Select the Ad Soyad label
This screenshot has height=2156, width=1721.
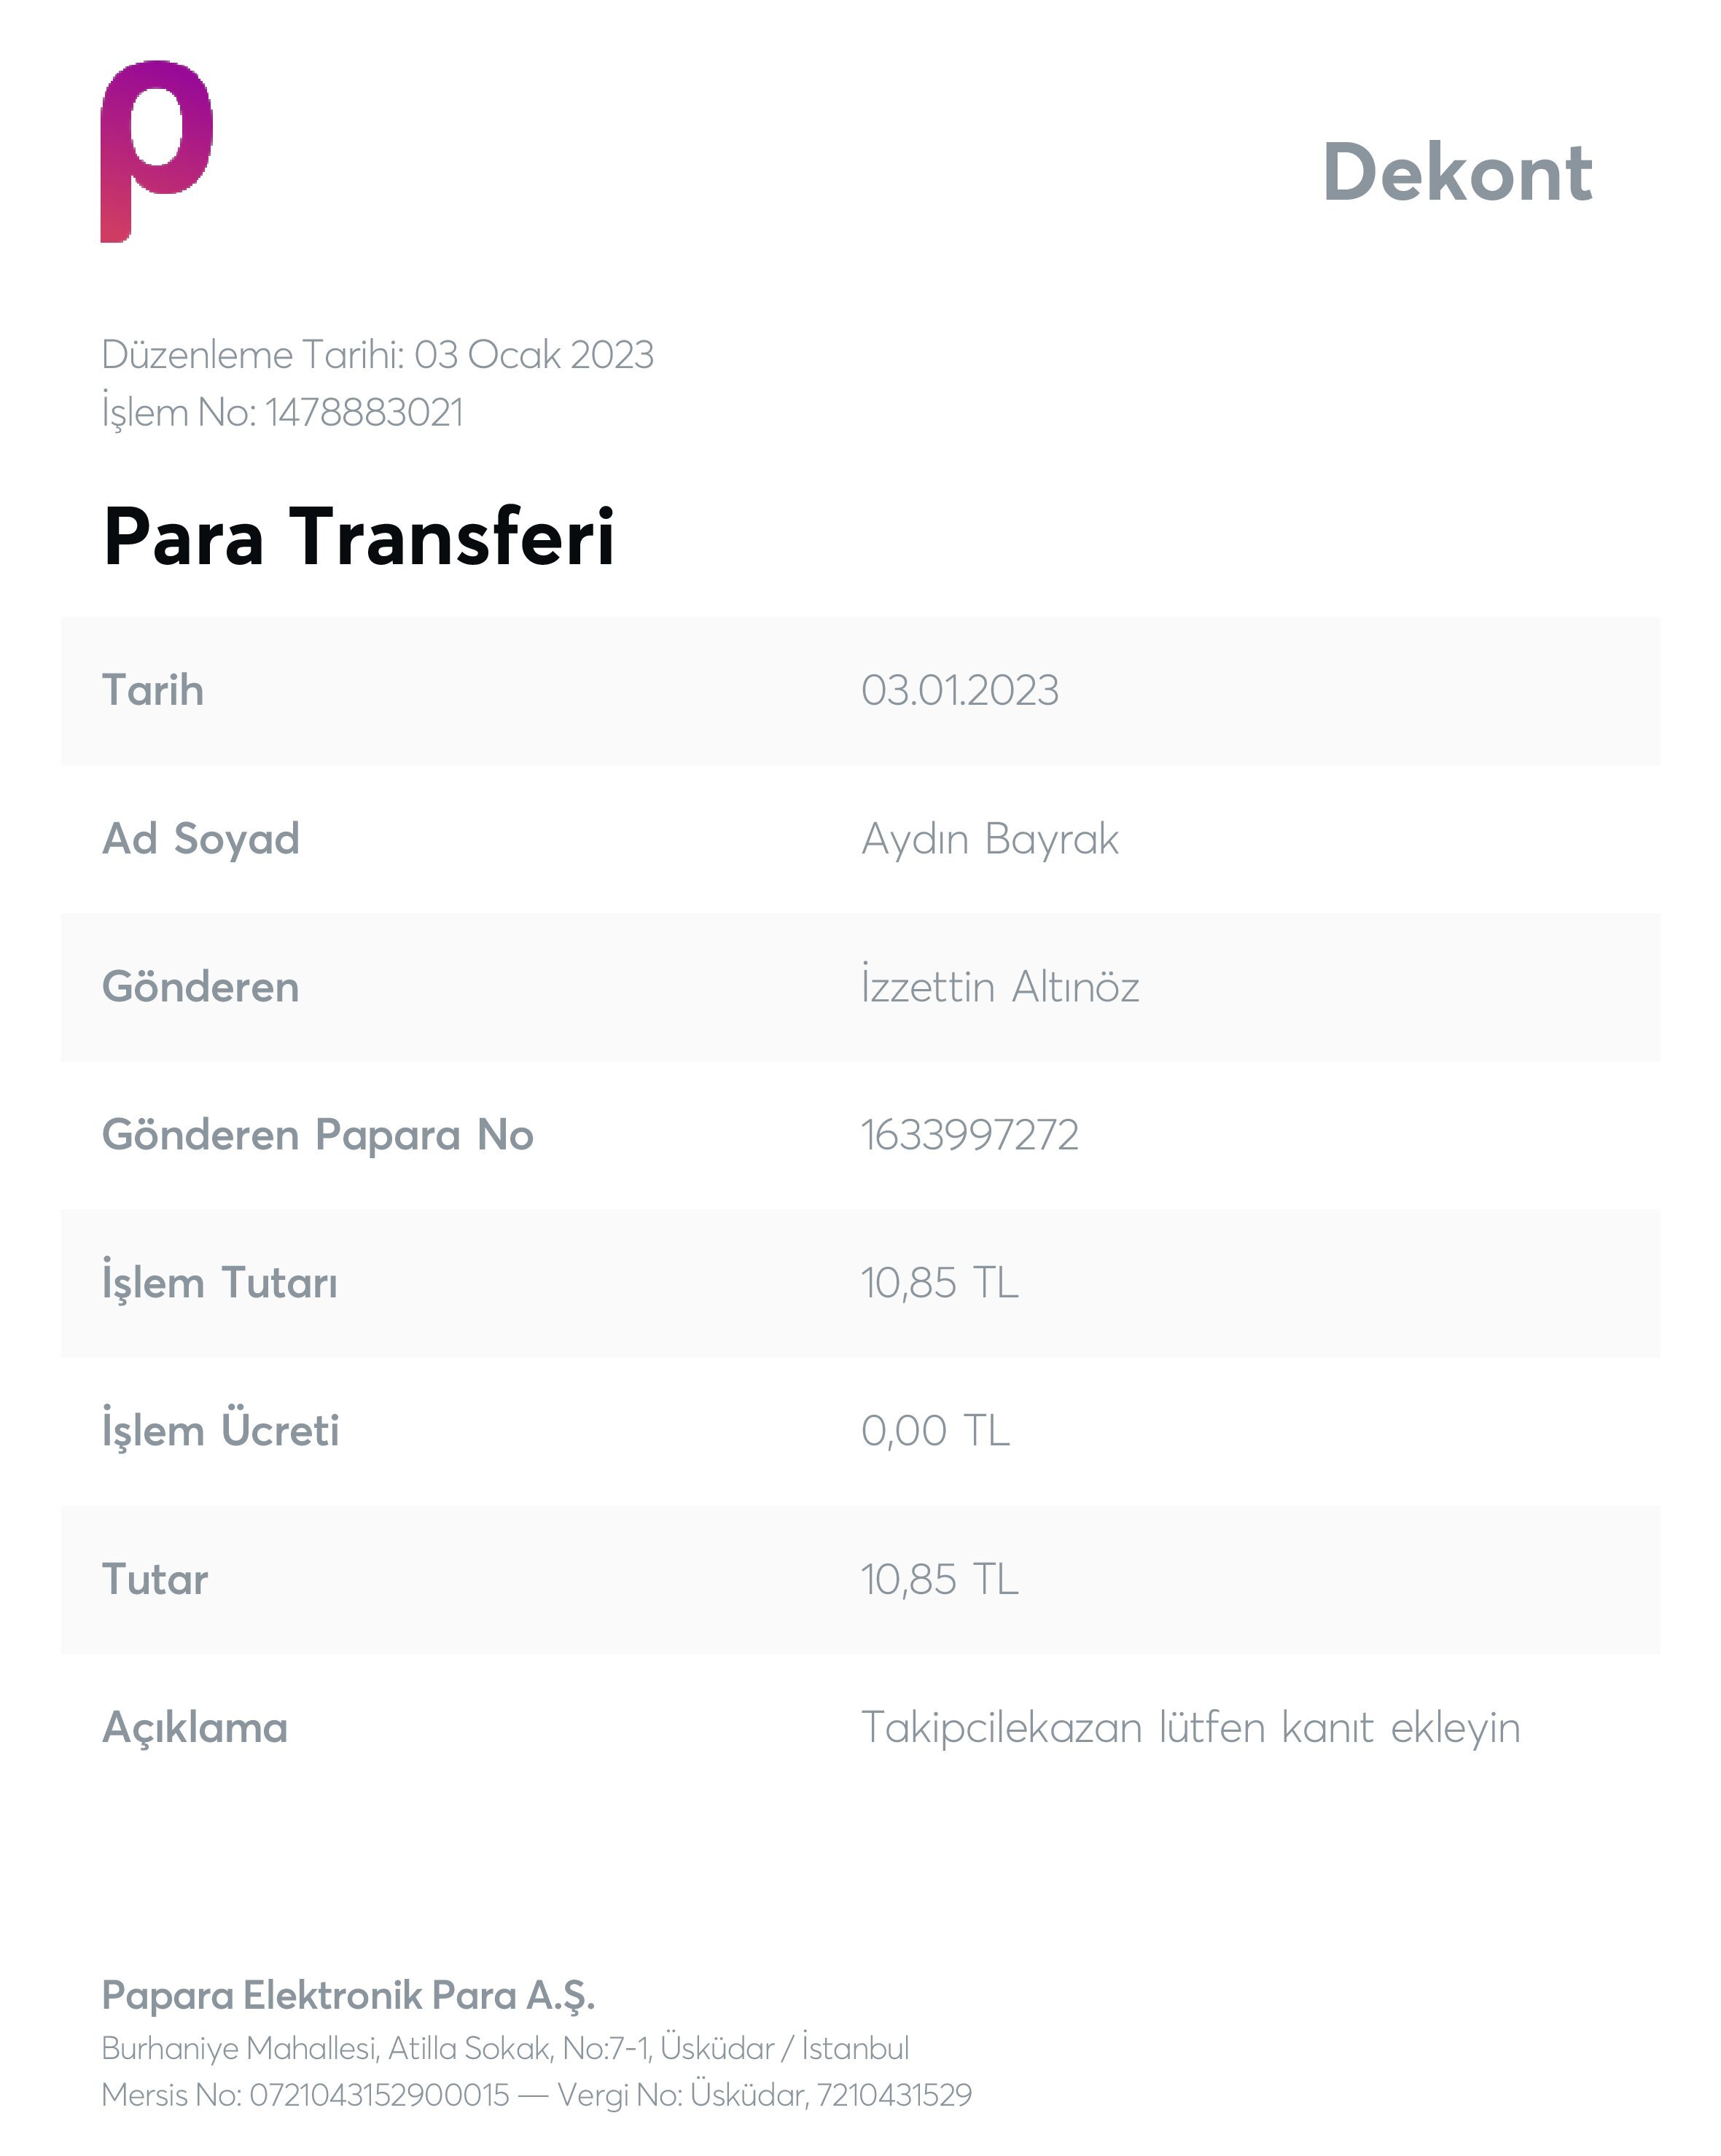(200, 838)
